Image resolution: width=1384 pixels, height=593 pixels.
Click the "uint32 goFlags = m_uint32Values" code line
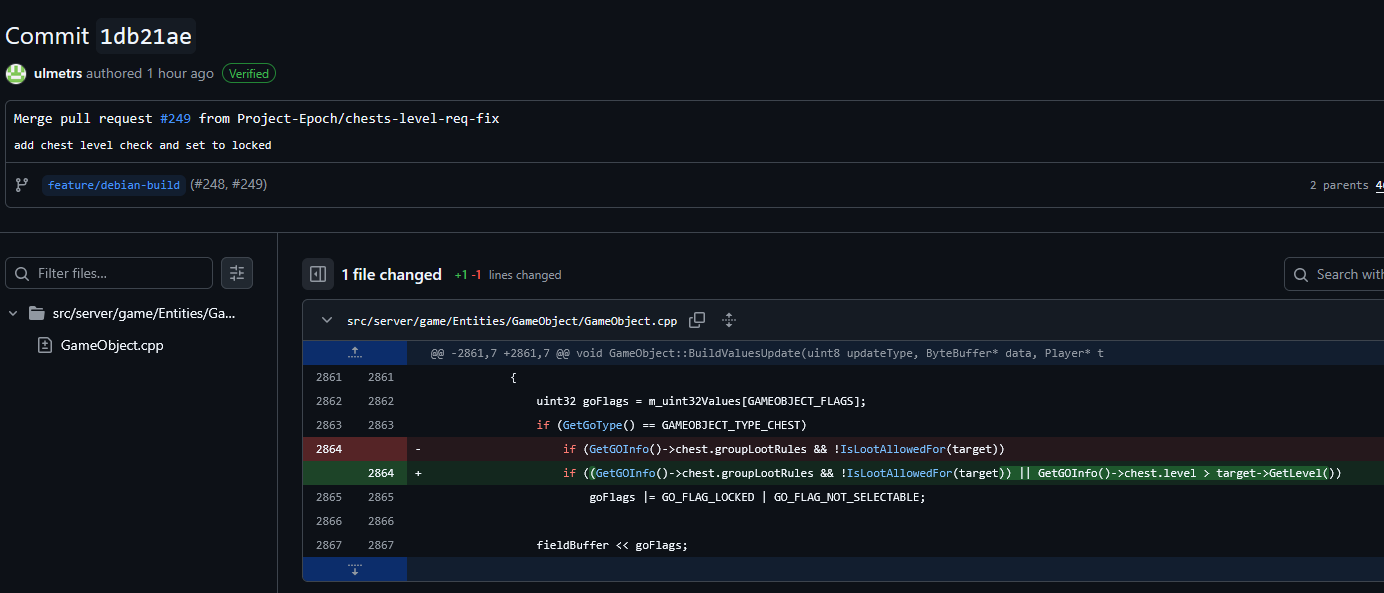[701, 401]
